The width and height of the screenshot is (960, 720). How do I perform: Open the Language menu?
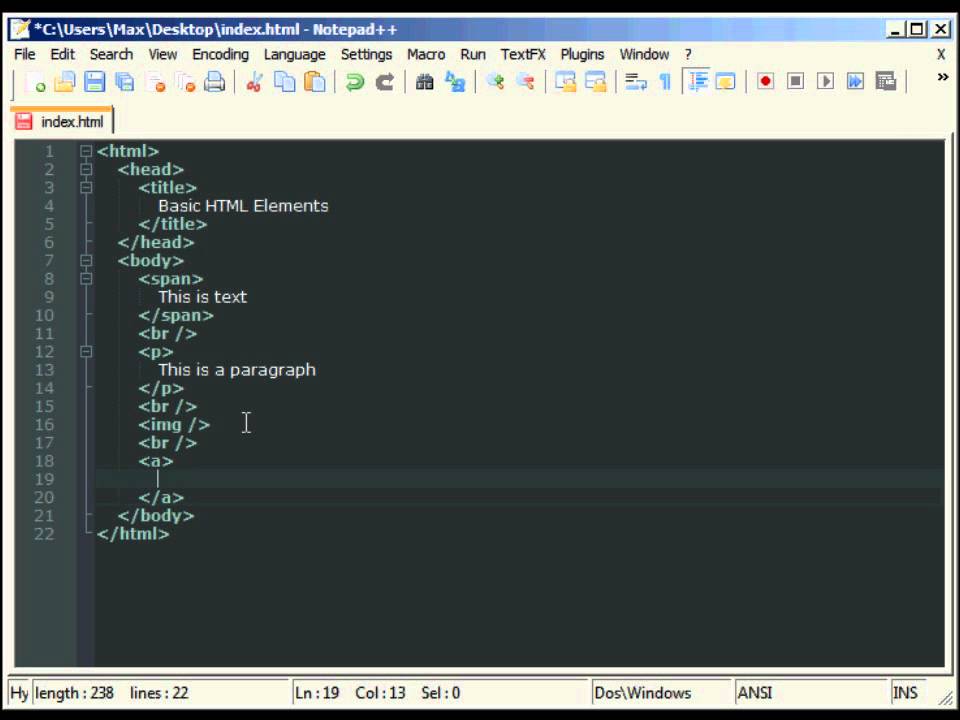(294, 54)
